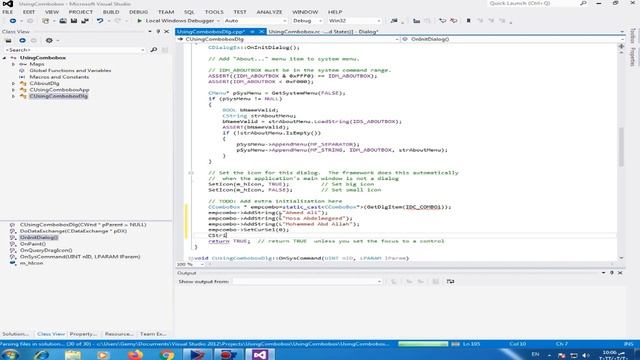This screenshot has height=360, width=640.
Task: Close the UsingComboboxDlg.cpp tab
Action: tap(262, 31)
